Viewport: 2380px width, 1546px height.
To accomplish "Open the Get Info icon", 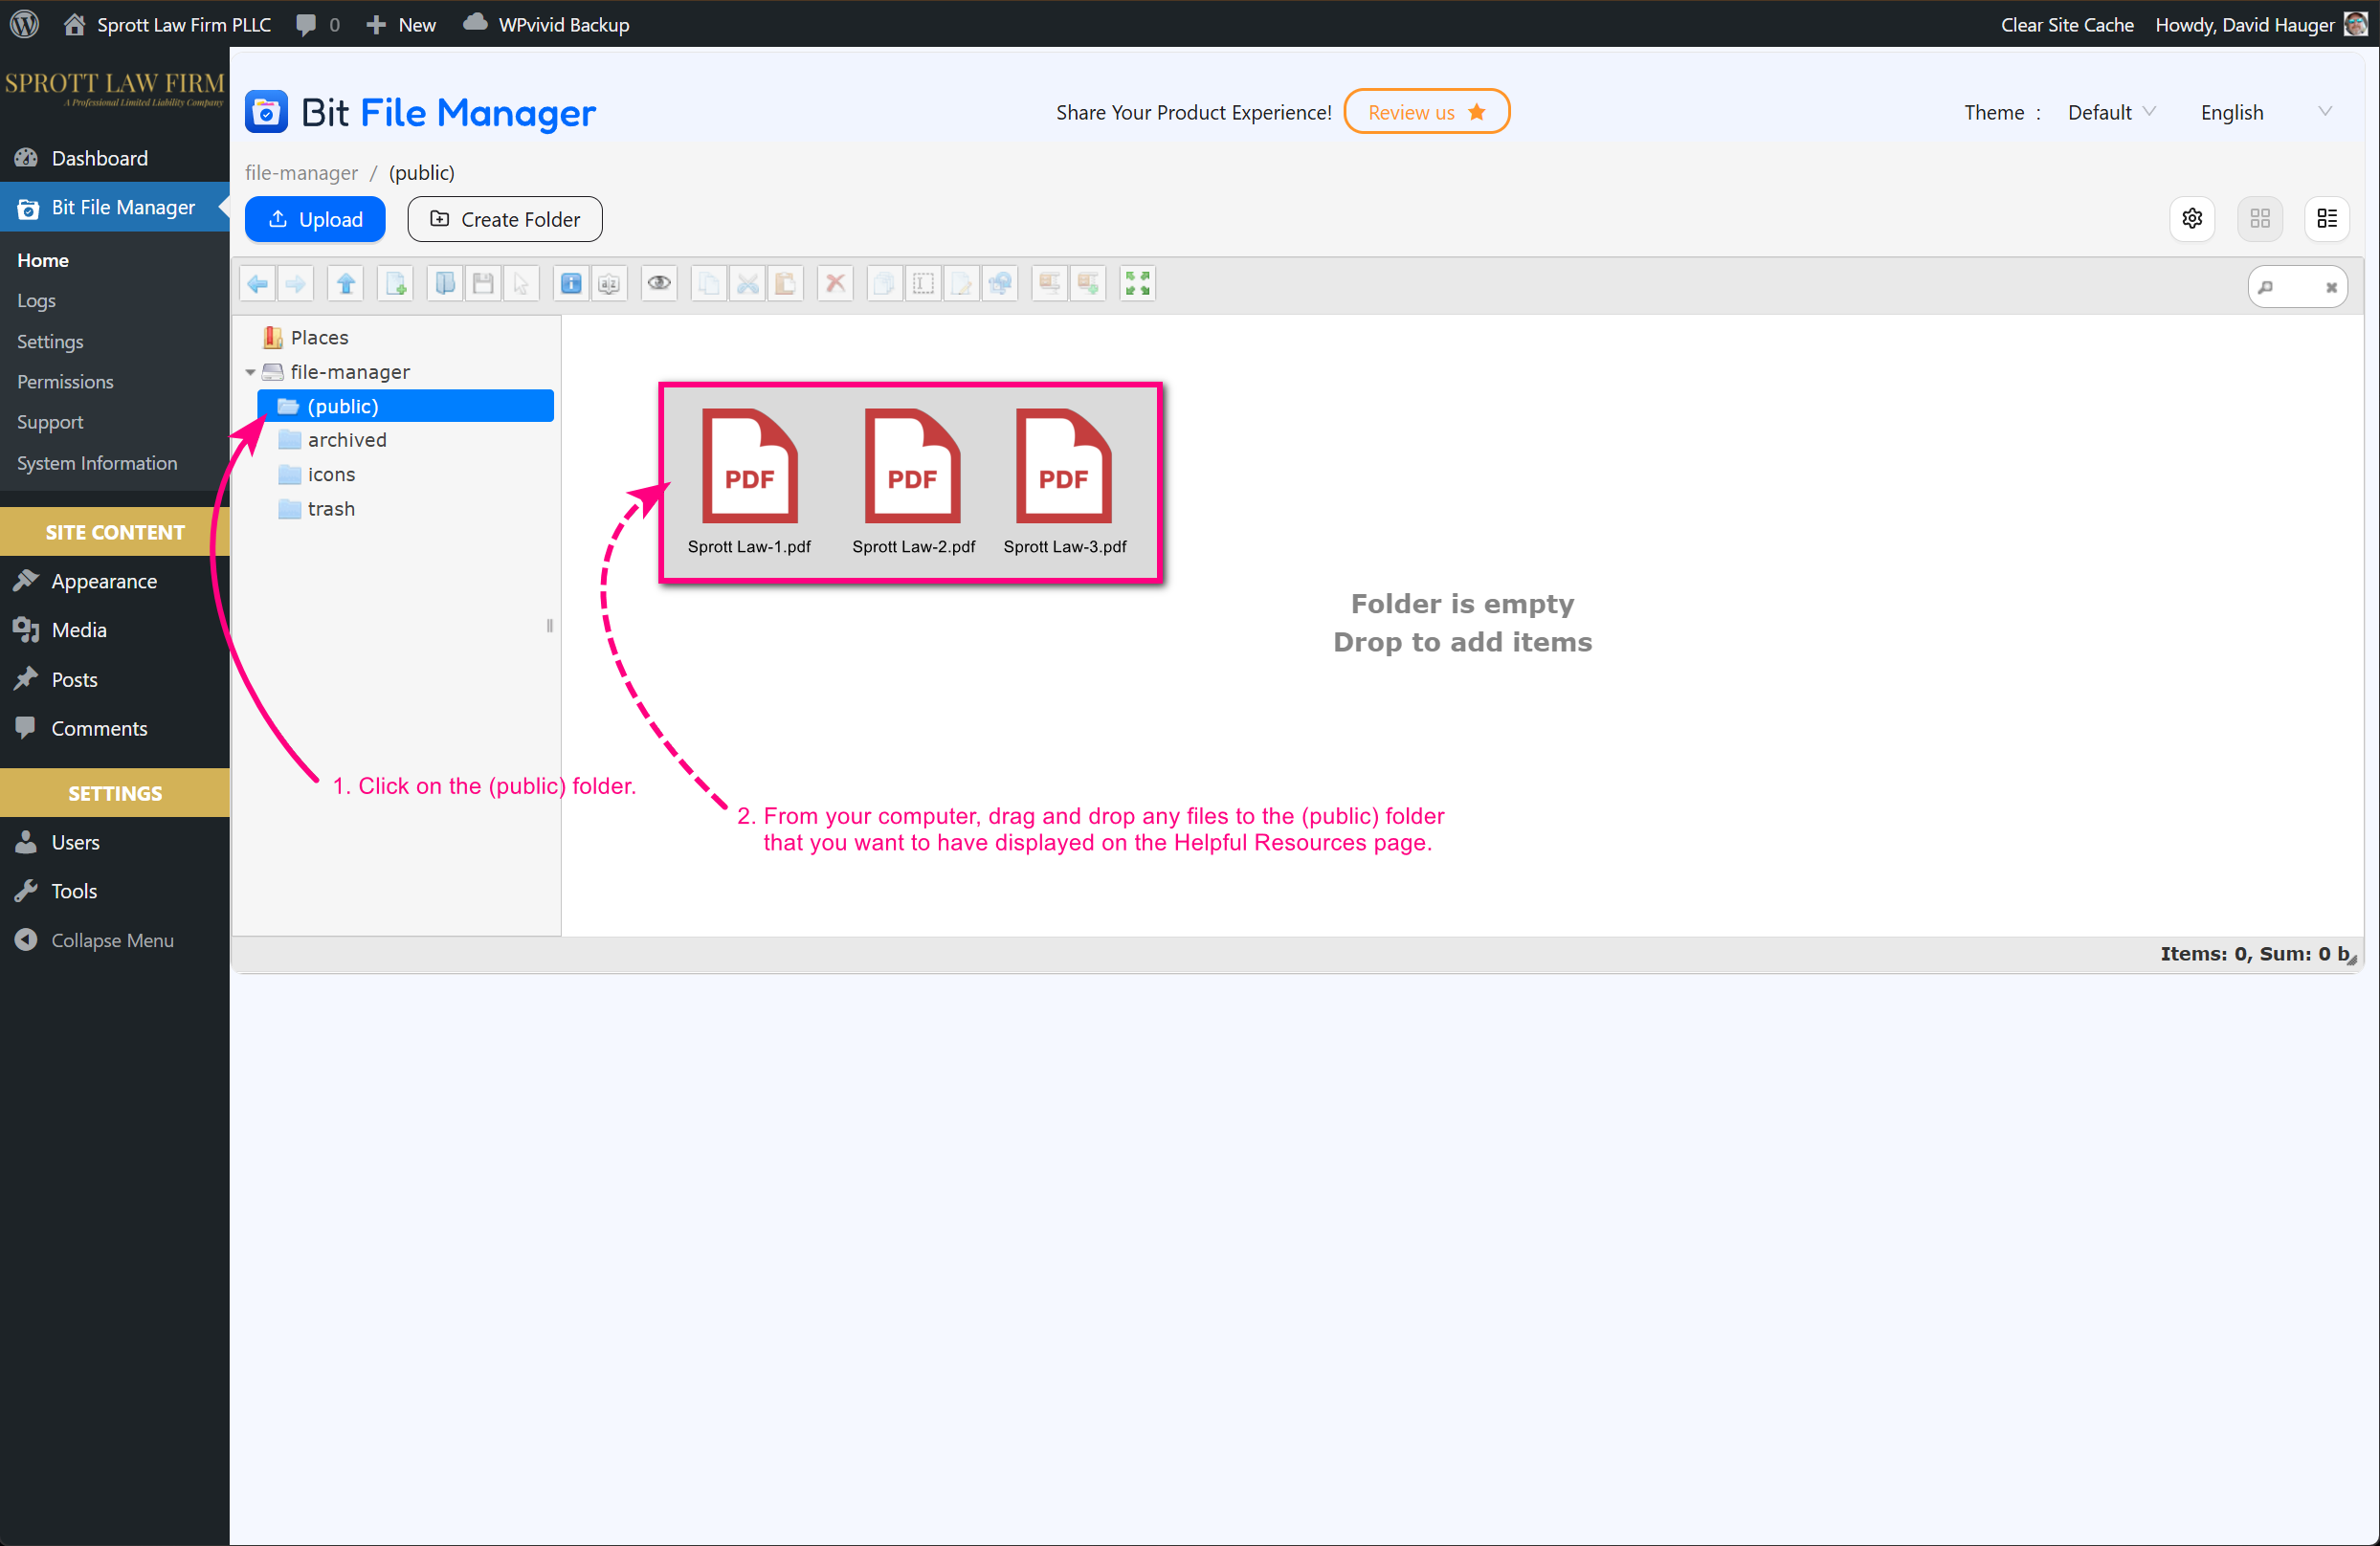I will pos(571,284).
